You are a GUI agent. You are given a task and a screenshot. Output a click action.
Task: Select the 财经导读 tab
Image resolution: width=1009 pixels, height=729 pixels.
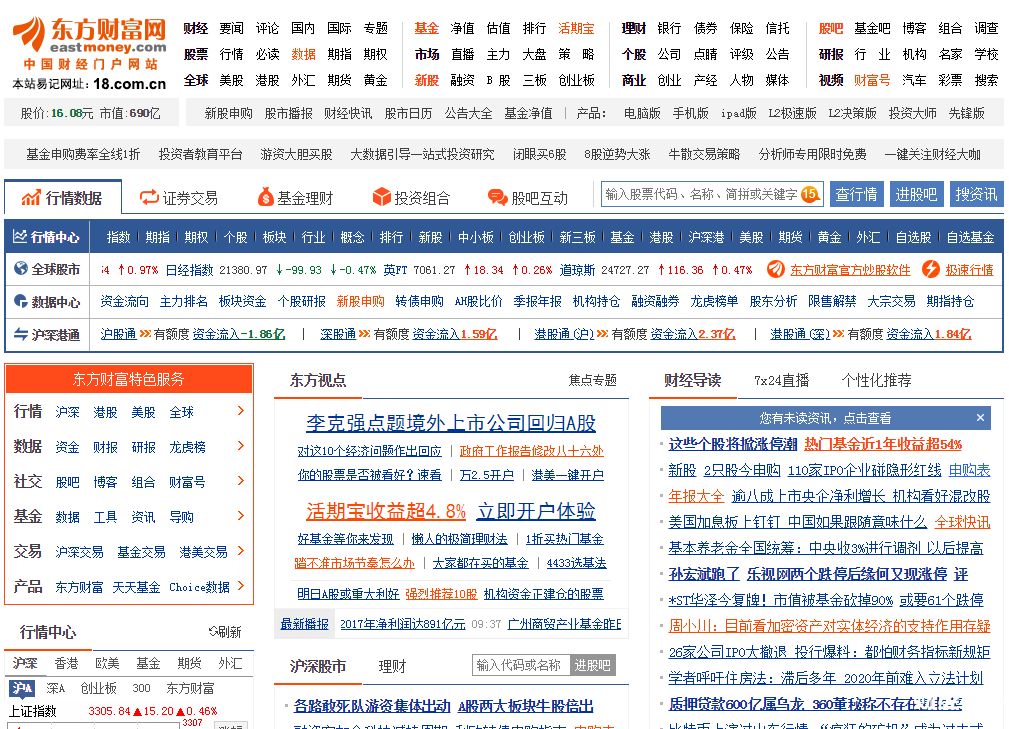(692, 380)
